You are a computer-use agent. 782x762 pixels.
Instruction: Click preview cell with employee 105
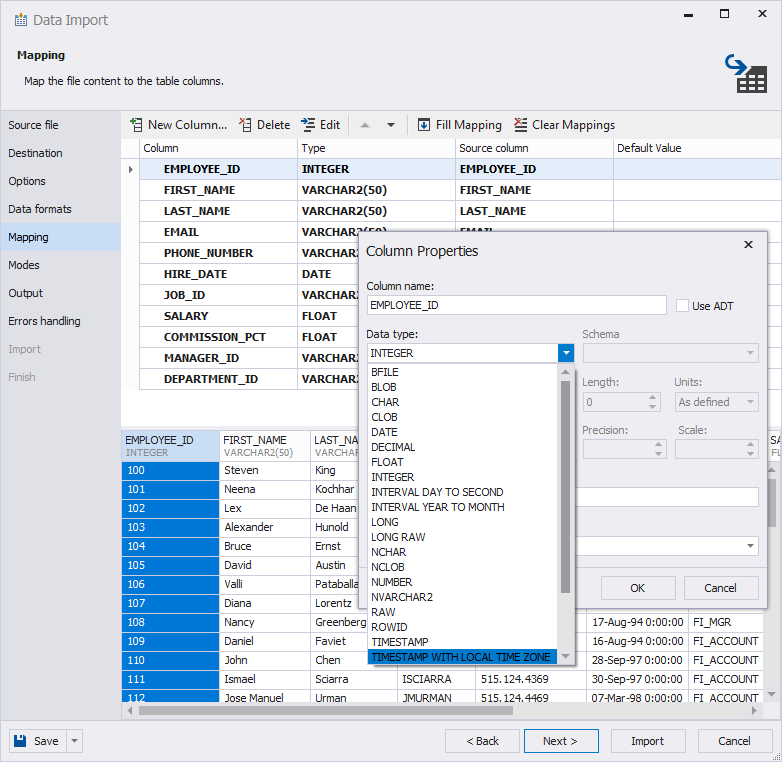pos(171,565)
